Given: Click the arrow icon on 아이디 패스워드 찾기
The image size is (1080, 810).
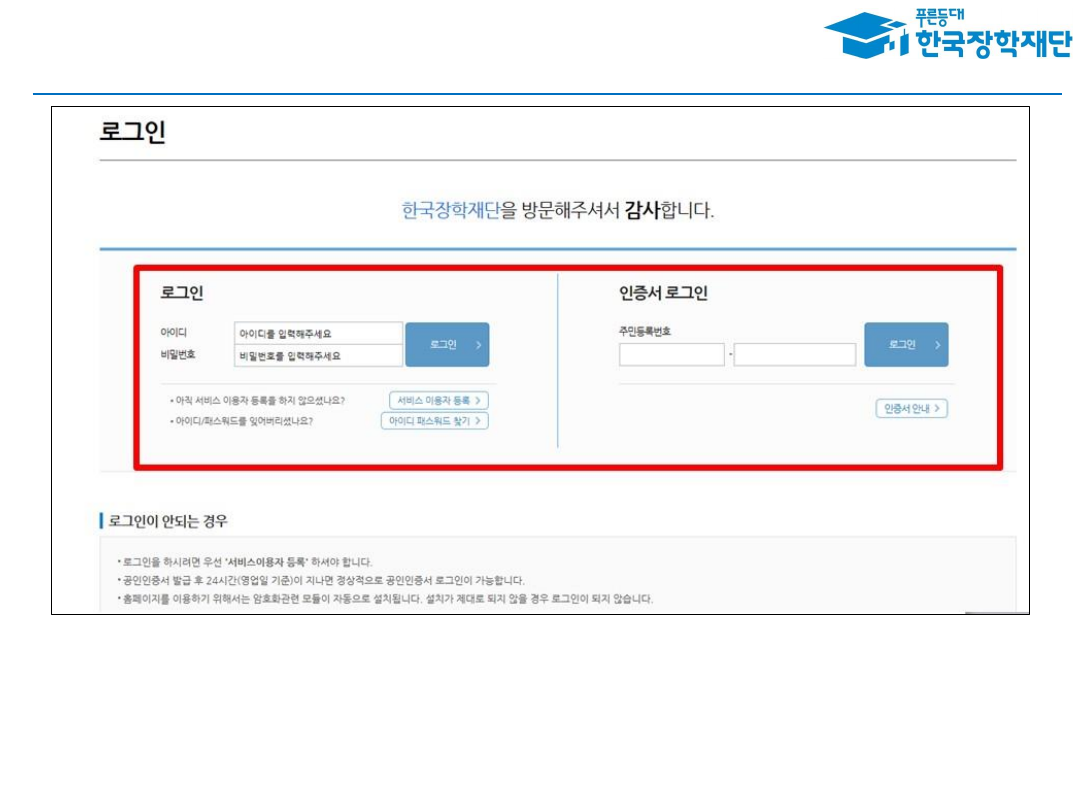Looking at the screenshot, I should pos(479,421).
